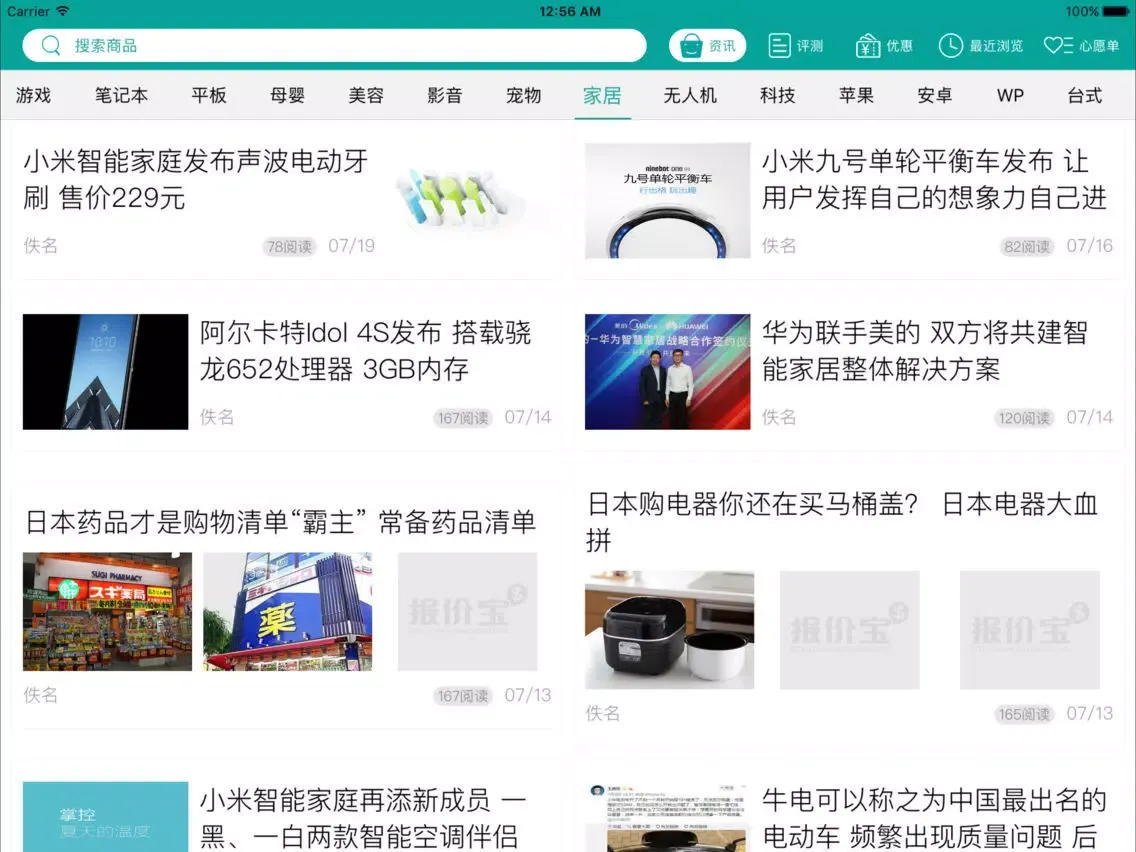This screenshot has height=852, width=1136.
Task: Open the 牛电 scooter post thumbnail
Action: (667, 816)
